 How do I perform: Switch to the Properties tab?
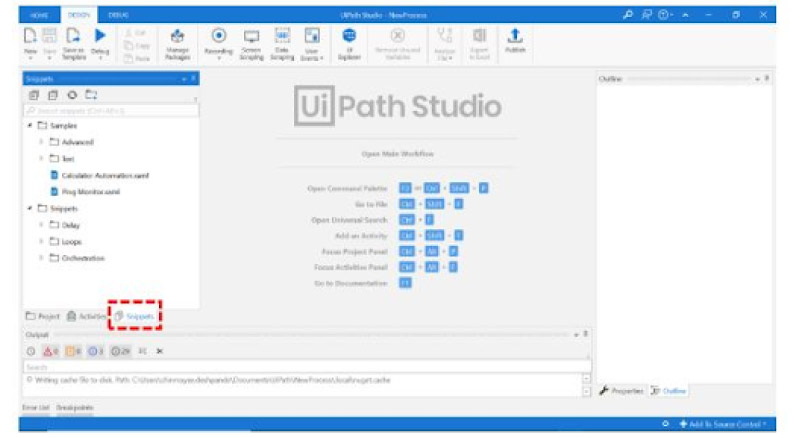tap(621, 391)
